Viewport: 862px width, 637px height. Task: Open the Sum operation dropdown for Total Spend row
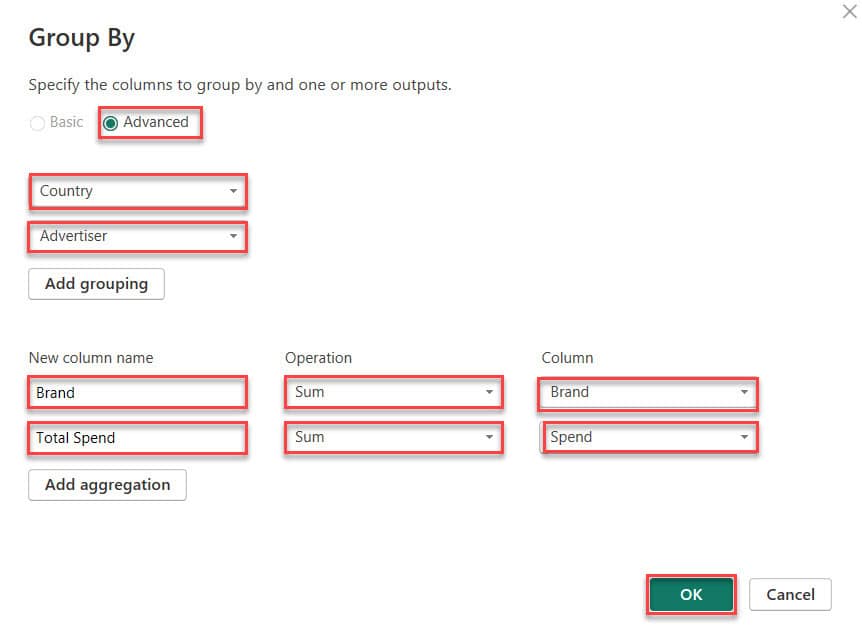(394, 437)
